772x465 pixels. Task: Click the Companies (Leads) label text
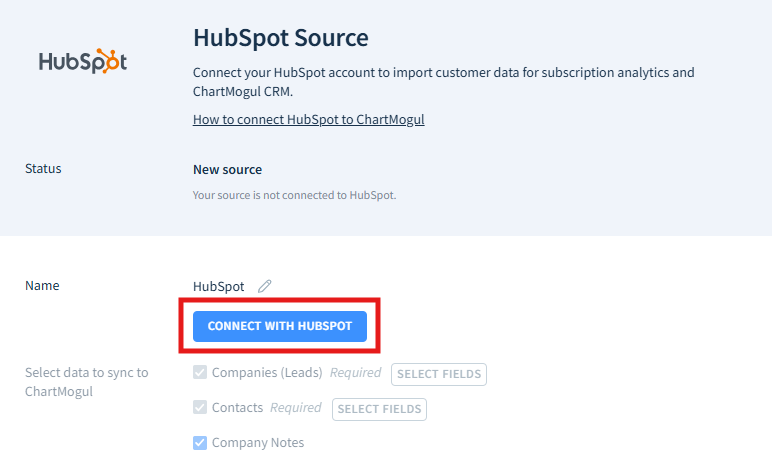click(x=267, y=373)
